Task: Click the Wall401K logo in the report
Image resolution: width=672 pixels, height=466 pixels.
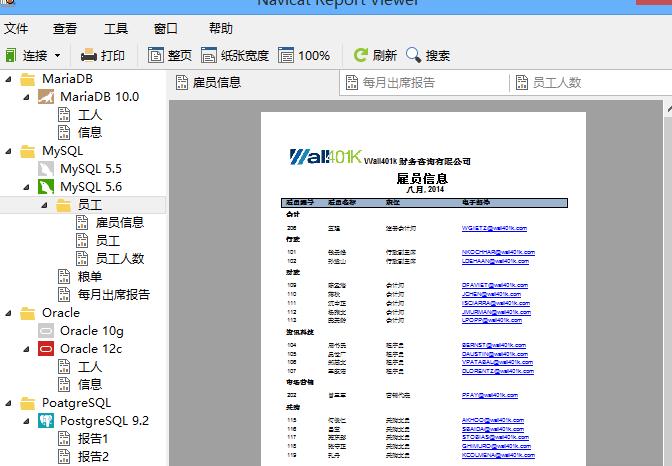Action: (x=326, y=157)
